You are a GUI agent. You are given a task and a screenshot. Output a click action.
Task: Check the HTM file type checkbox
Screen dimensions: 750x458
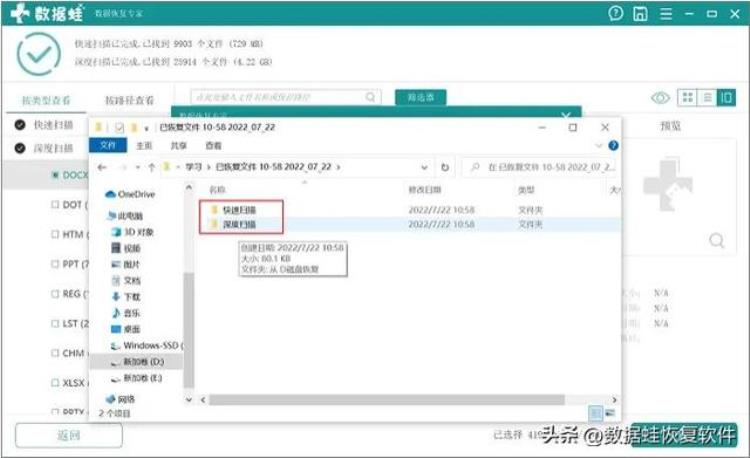(55, 234)
